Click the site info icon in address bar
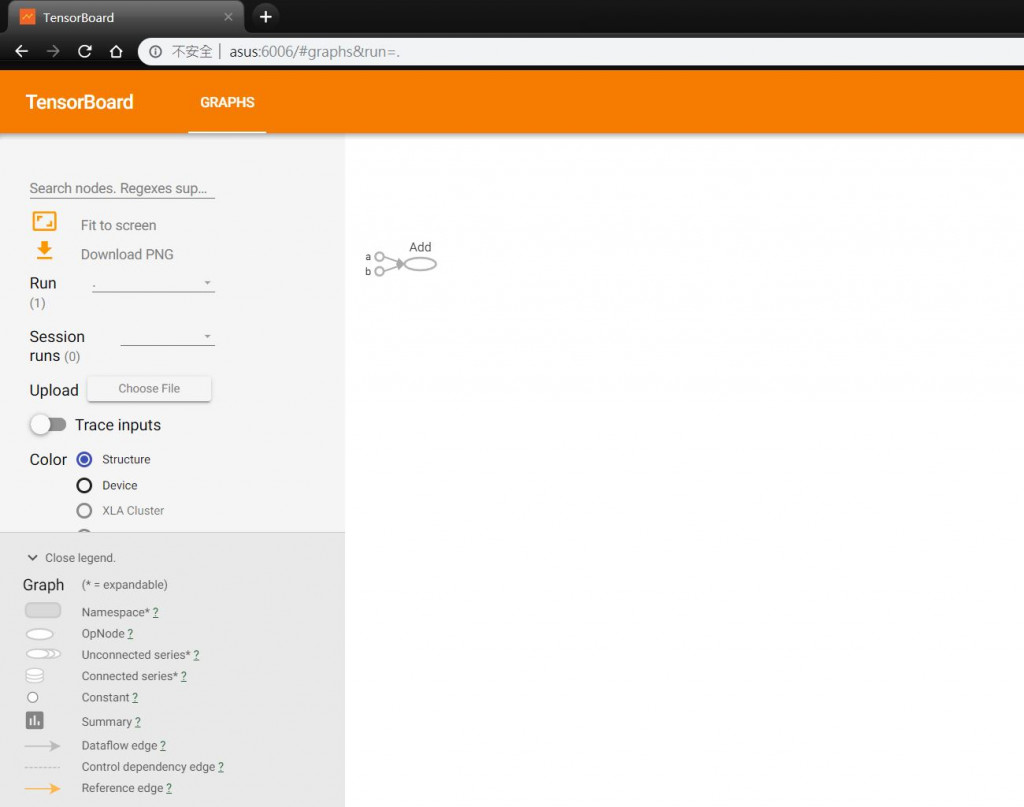The image size is (1024, 807). pyautogui.click(x=155, y=52)
